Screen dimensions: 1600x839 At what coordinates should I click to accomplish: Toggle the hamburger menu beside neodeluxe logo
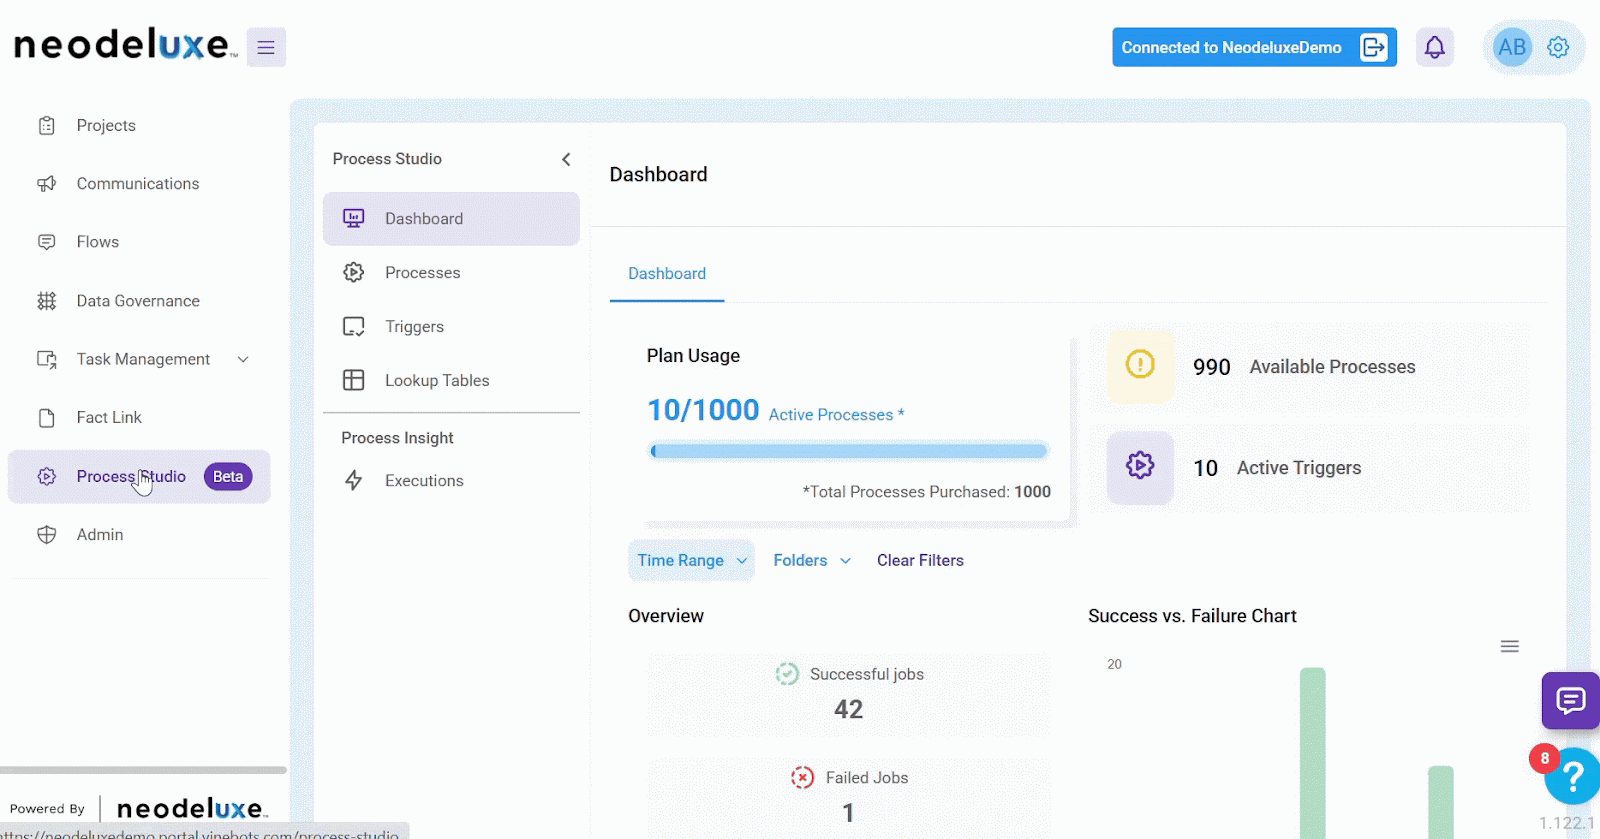coord(266,47)
